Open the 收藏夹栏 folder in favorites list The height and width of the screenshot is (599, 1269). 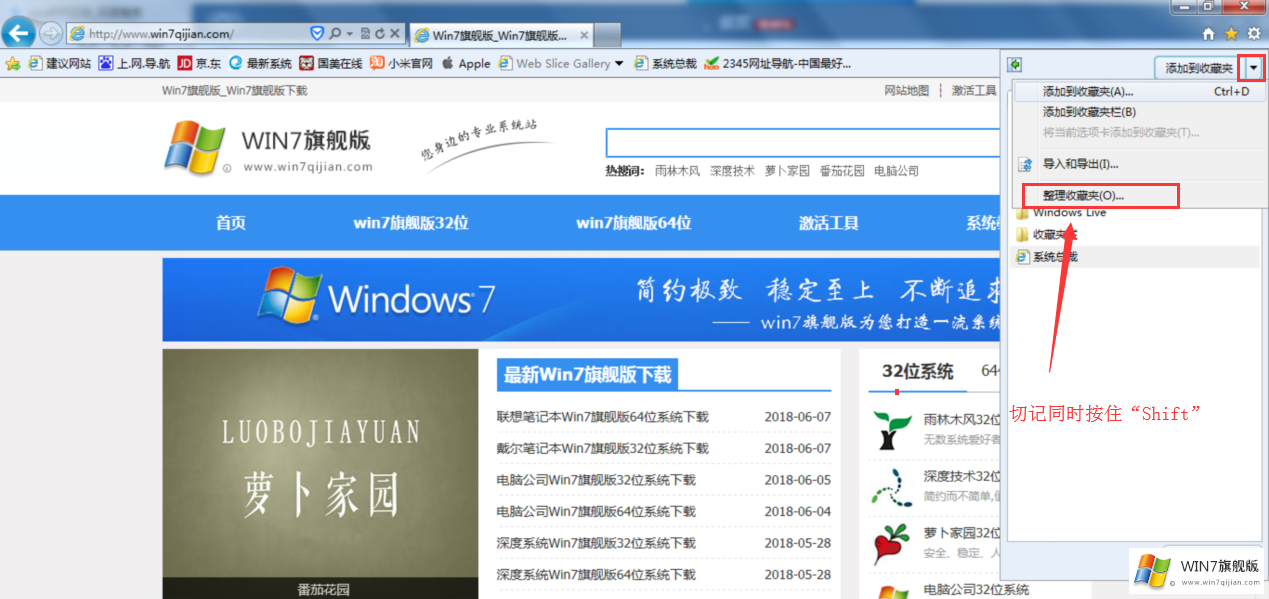pyautogui.click(x=1046, y=234)
